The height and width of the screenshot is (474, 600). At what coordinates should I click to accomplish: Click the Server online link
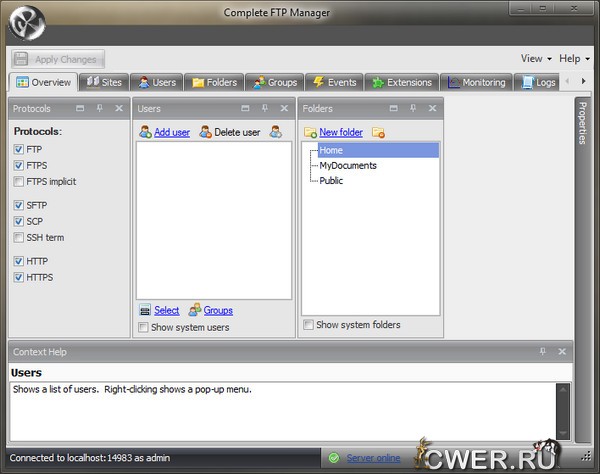click(373, 458)
